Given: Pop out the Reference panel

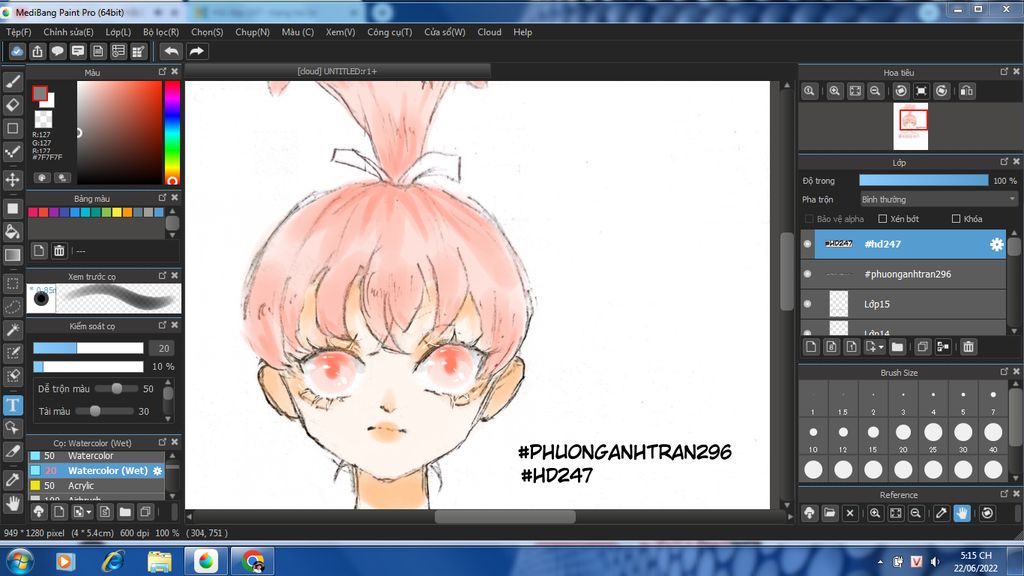Looking at the screenshot, I should coord(1004,494).
